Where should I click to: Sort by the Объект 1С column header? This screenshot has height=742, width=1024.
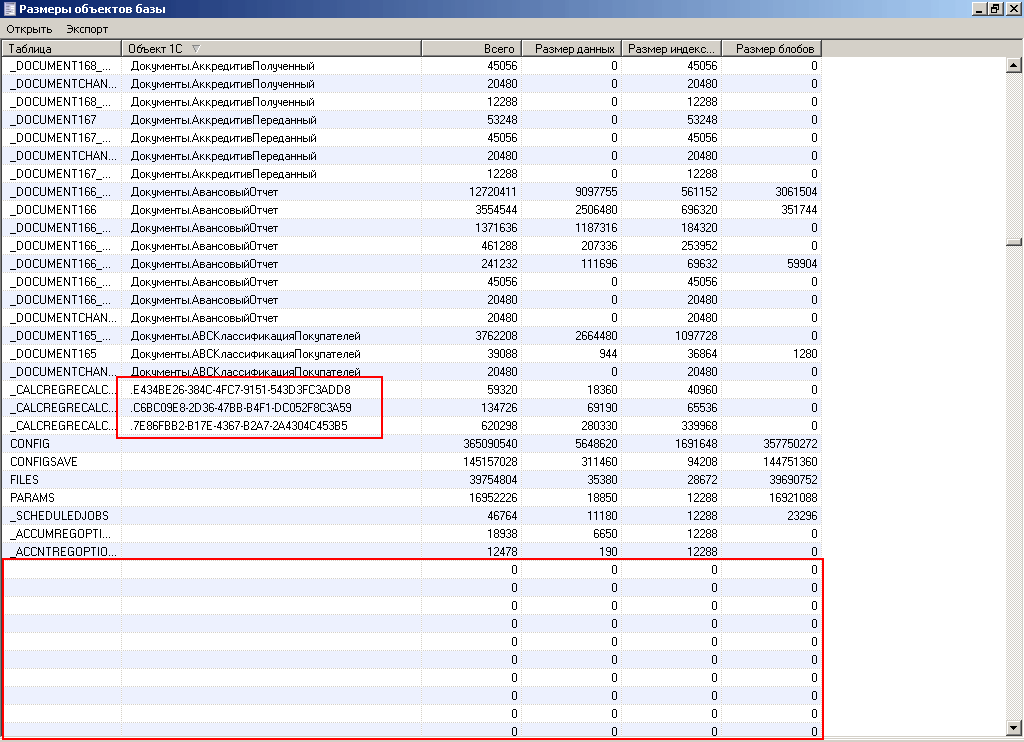[271, 48]
